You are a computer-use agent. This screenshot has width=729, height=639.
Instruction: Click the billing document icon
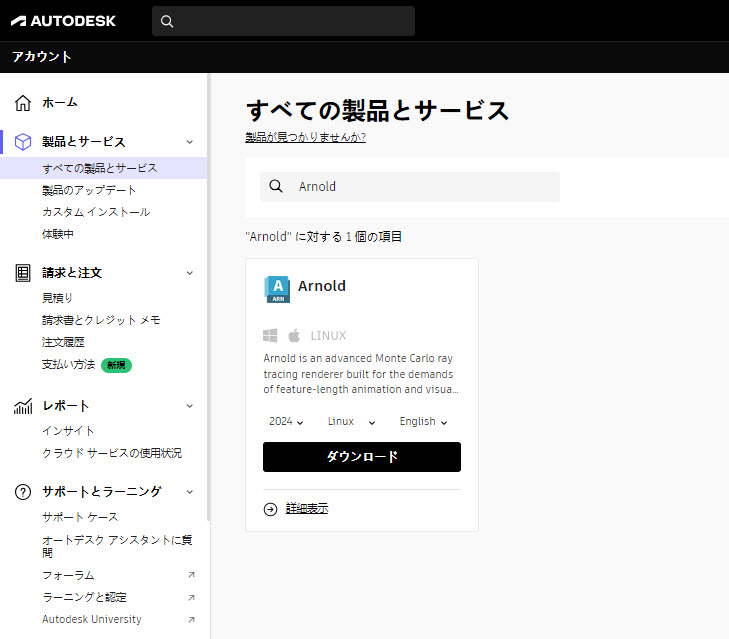point(23,273)
